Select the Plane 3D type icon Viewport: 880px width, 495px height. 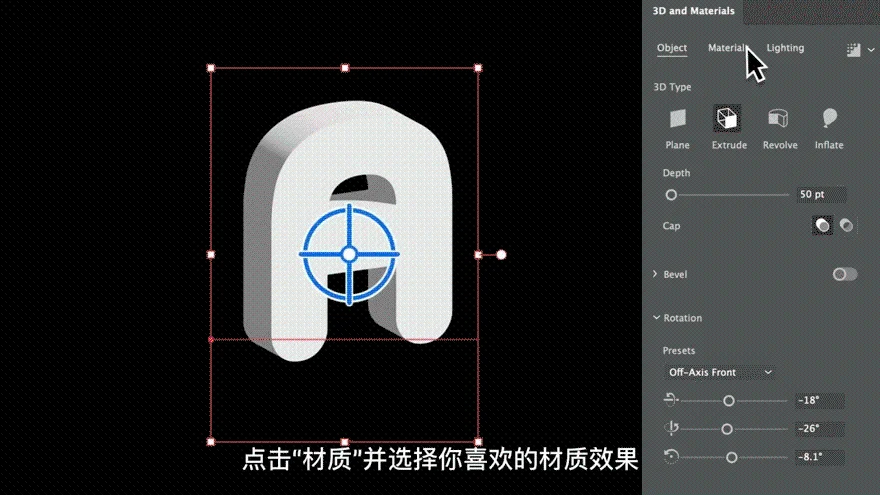[677, 118]
